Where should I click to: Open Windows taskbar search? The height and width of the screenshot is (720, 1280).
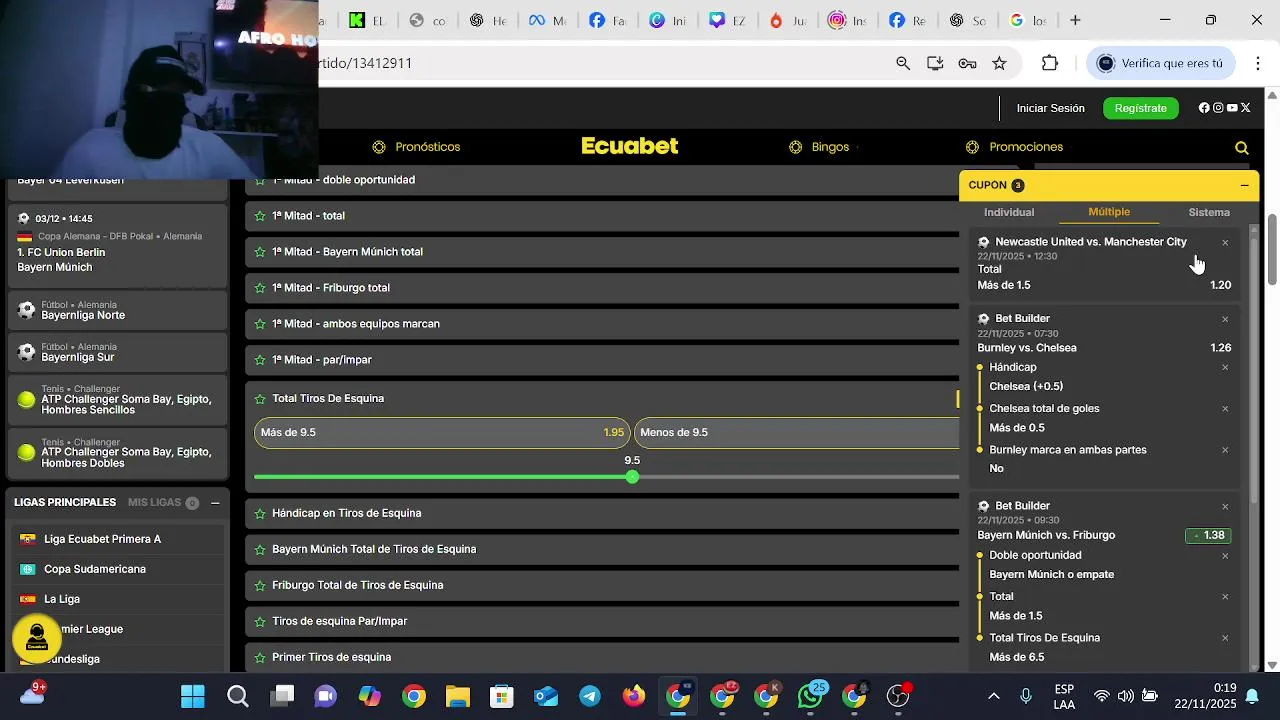(x=237, y=696)
